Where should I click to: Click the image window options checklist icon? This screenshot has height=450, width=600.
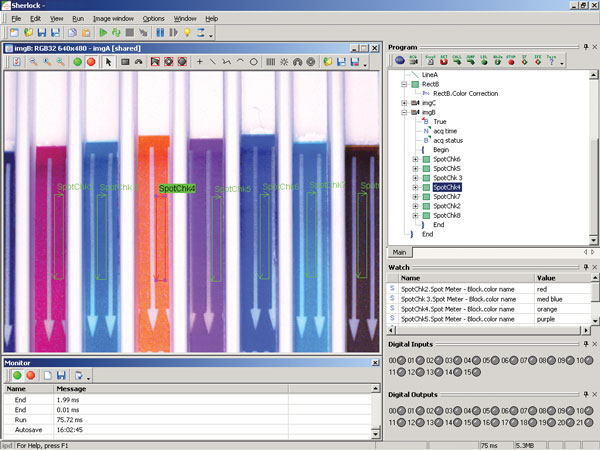16,62
